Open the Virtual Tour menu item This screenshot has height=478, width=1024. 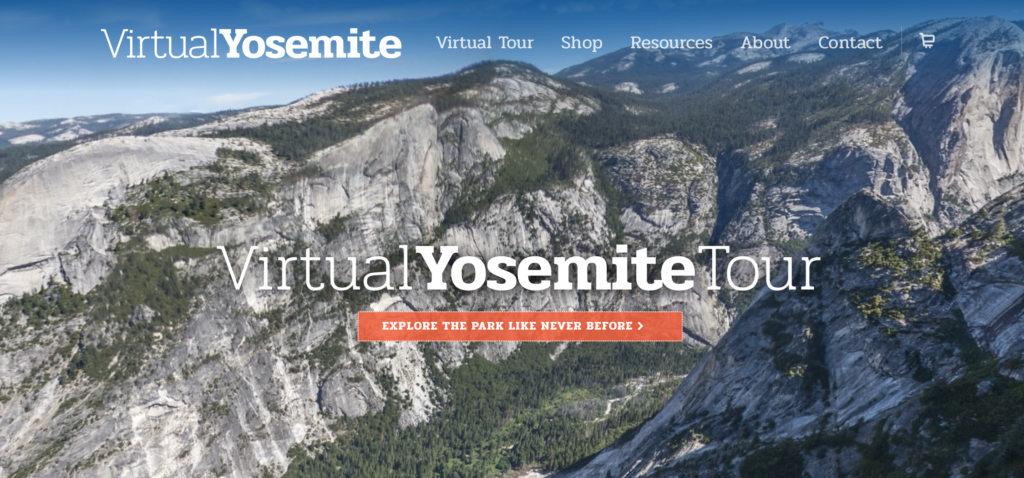click(485, 43)
